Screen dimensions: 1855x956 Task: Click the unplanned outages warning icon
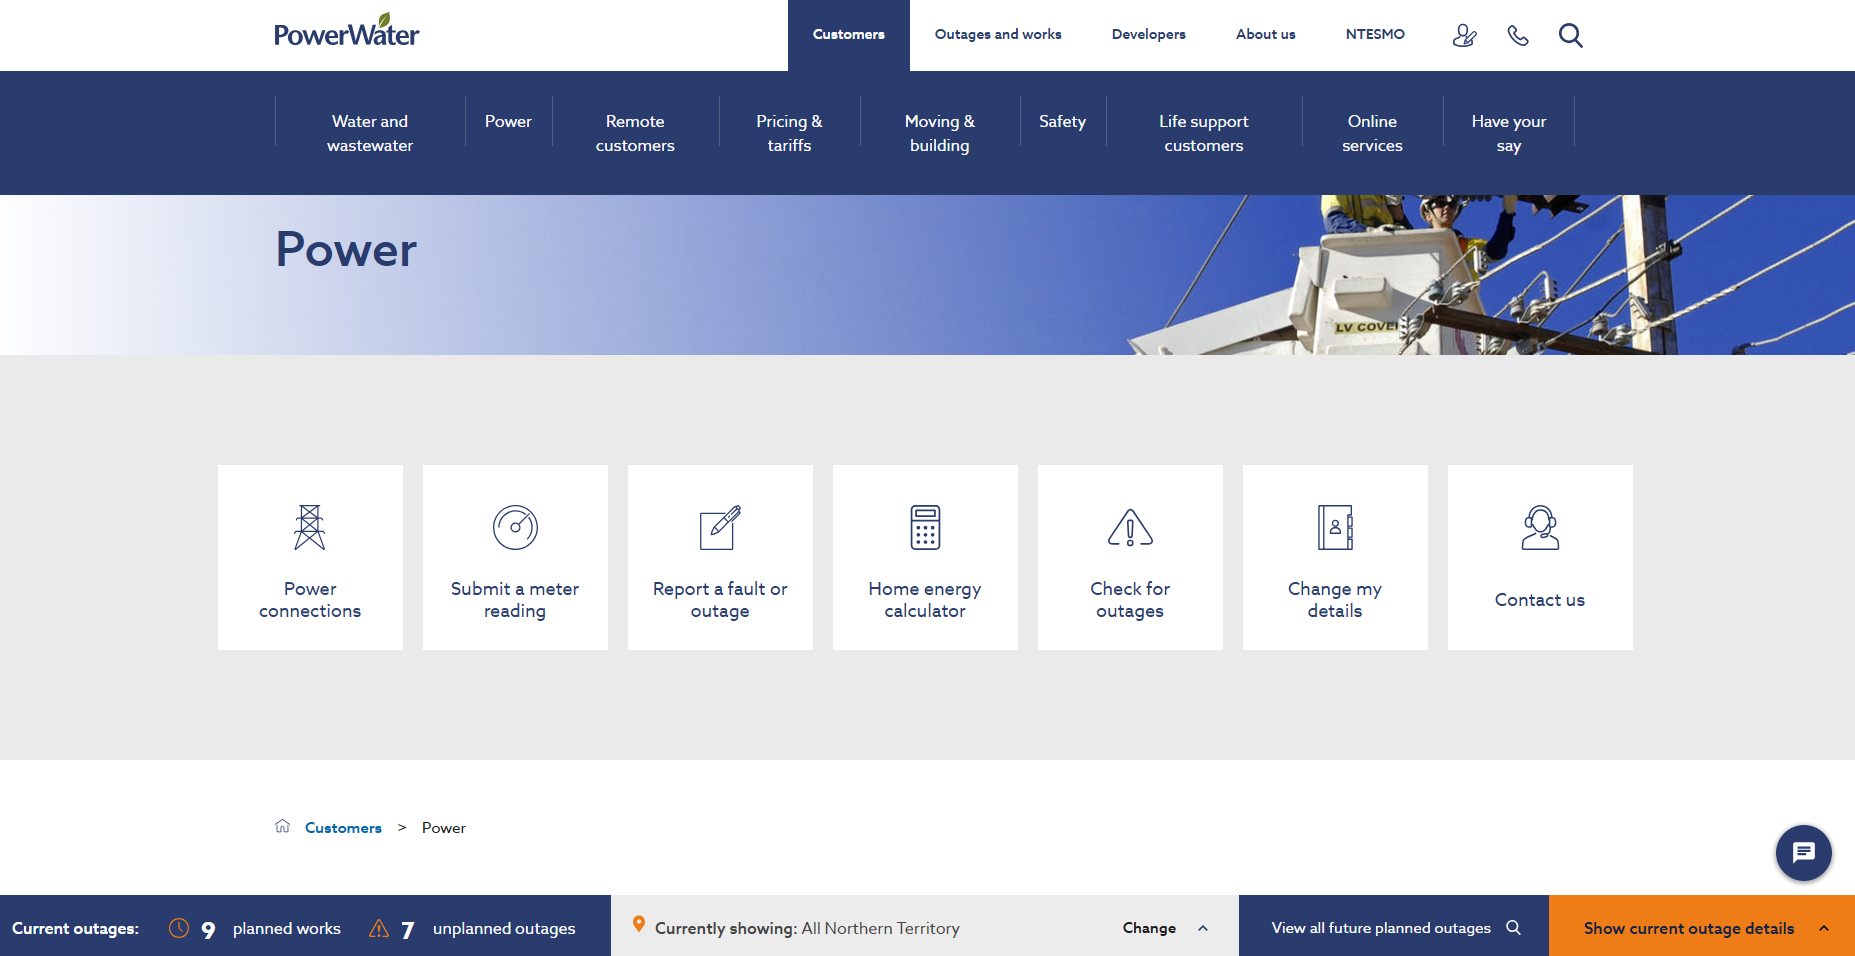[x=379, y=928]
